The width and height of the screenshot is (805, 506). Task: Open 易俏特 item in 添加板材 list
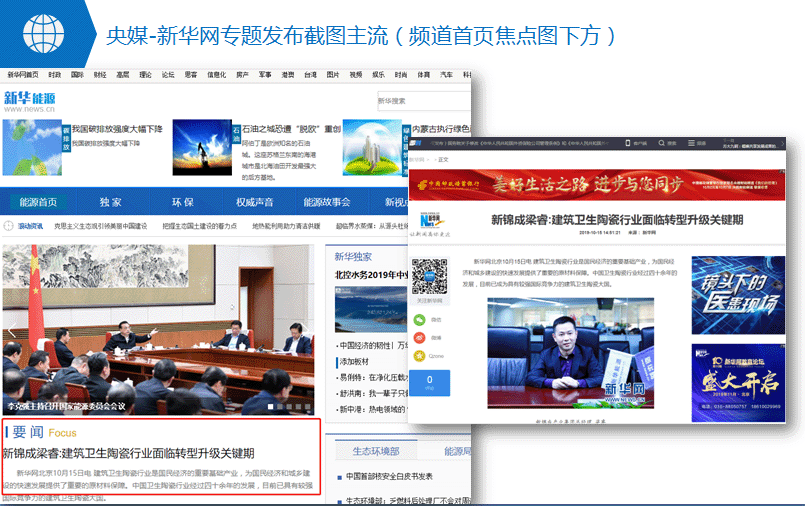click(x=372, y=377)
